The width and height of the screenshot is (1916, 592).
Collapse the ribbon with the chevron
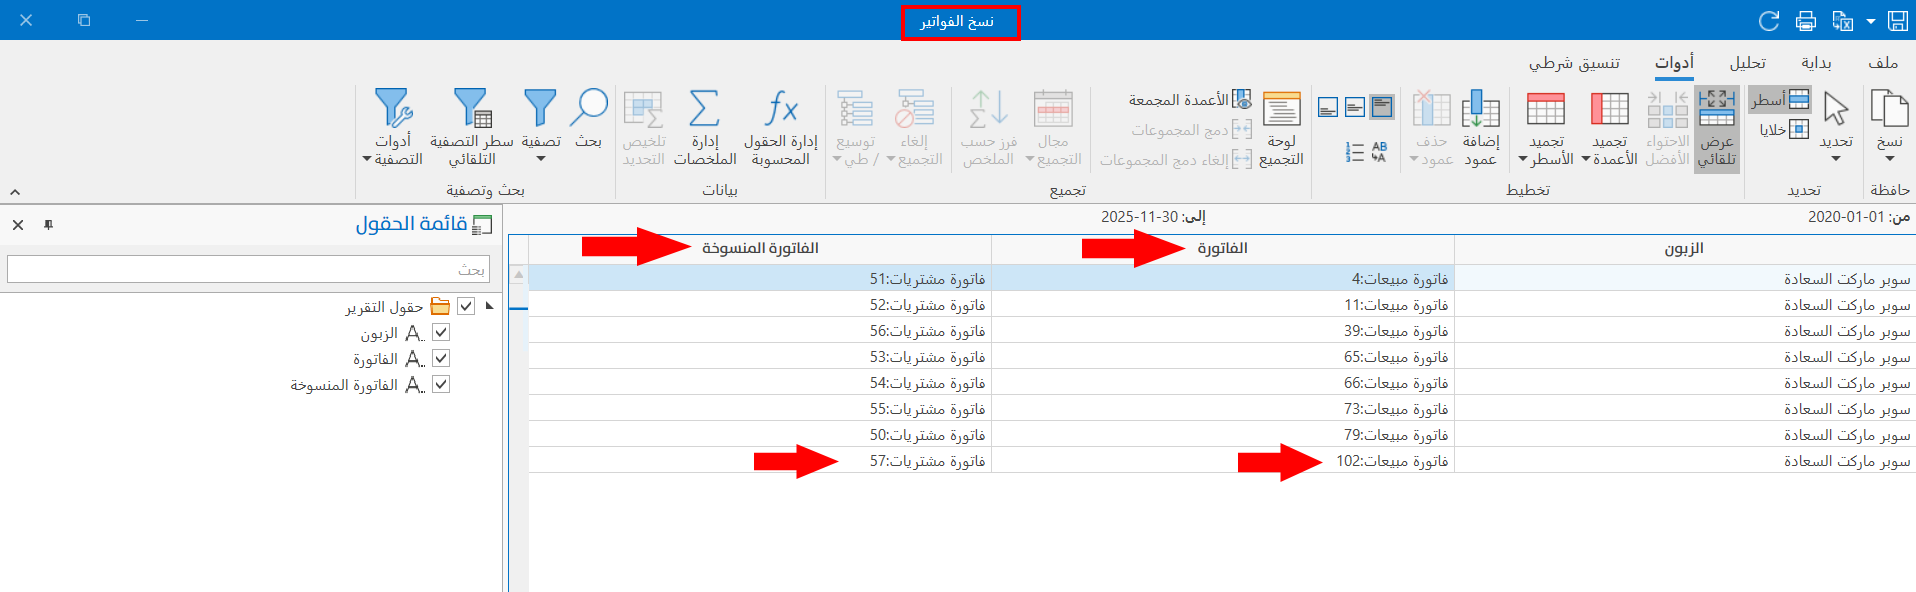tap(15, 191)
